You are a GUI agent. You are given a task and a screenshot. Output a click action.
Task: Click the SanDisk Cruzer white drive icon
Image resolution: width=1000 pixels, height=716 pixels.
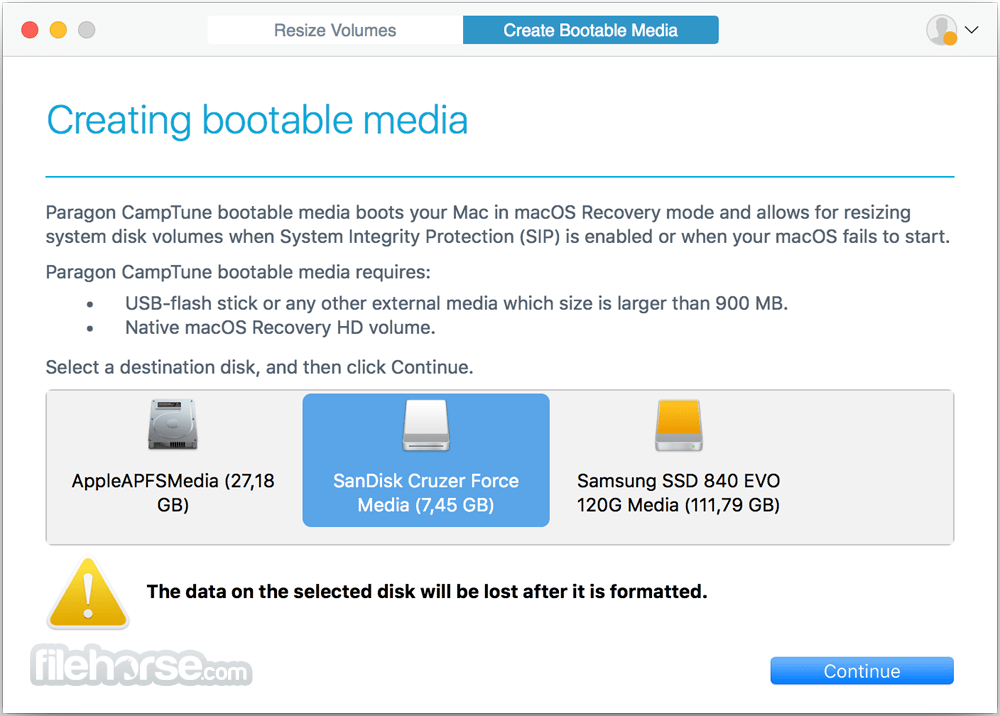426,425
